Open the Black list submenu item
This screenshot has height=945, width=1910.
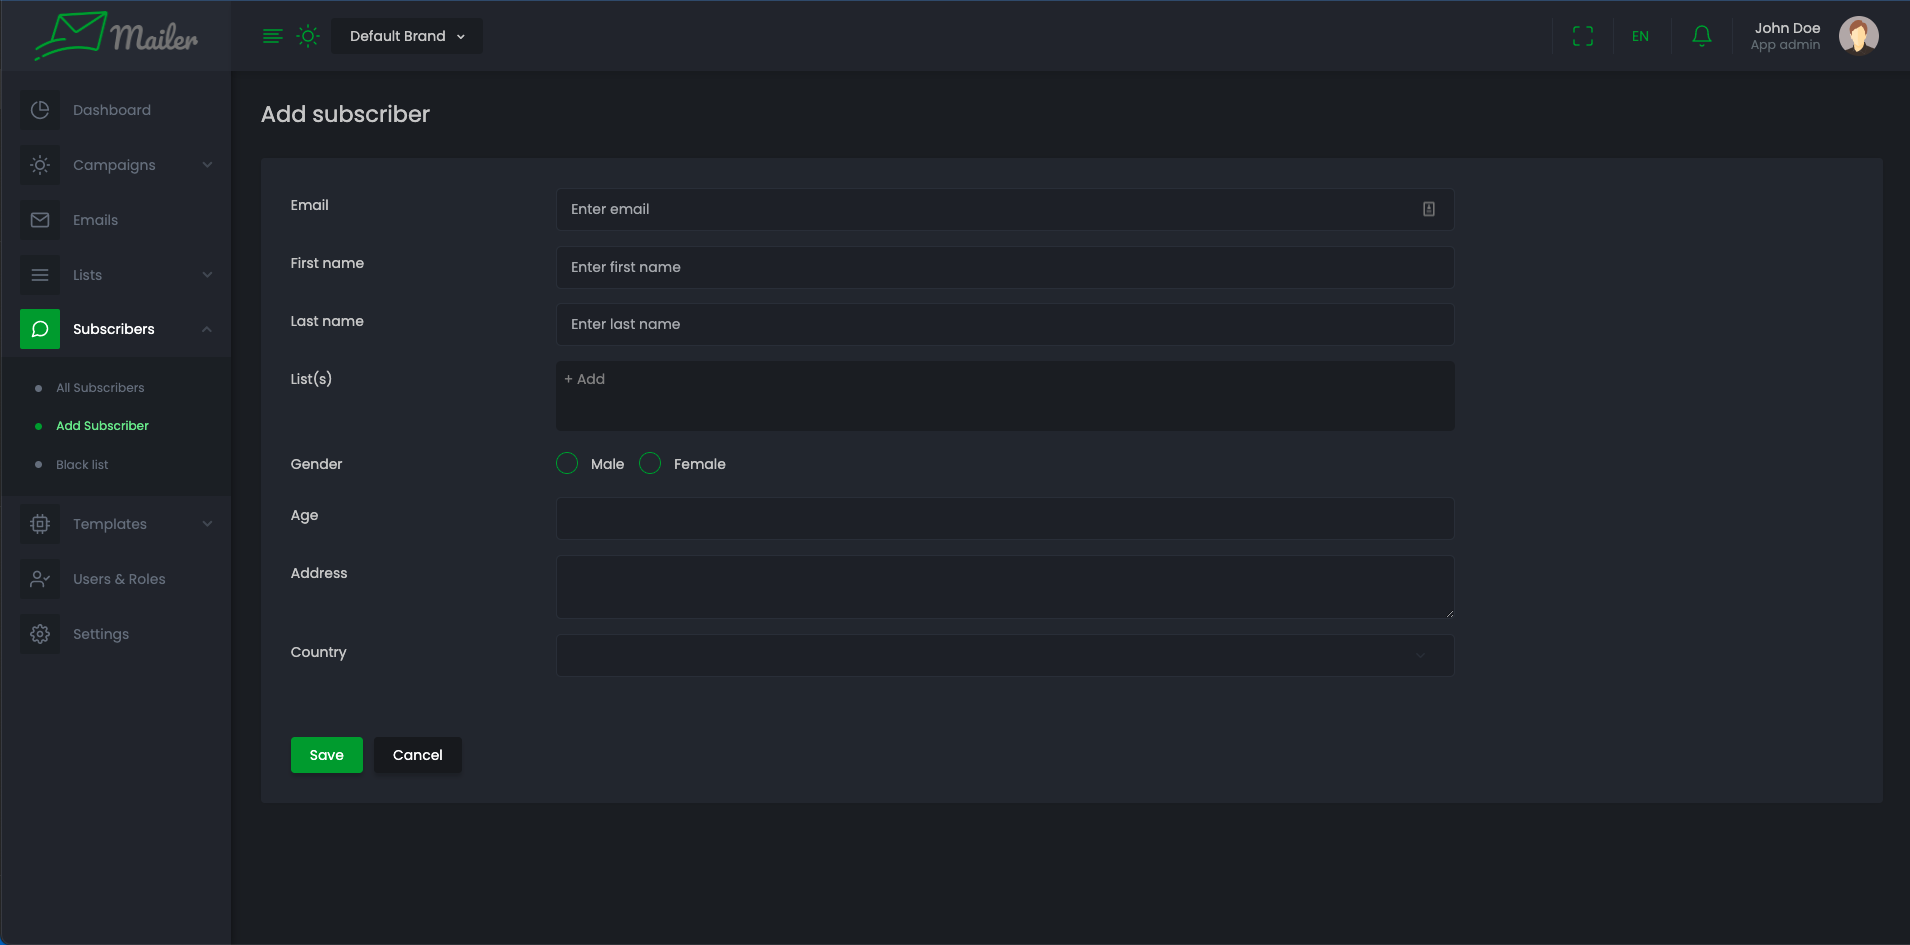[82, 465]
